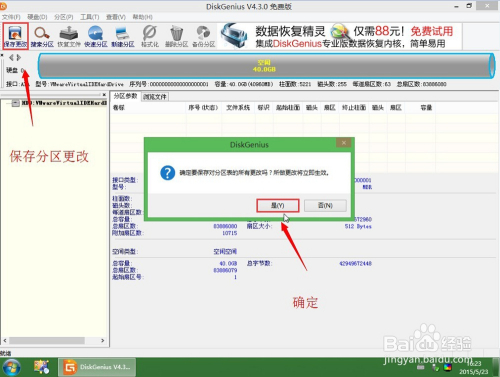500x377 pixels.
Task: Go to the next disk with the right arrow
Action: click(x=19, y=58)
